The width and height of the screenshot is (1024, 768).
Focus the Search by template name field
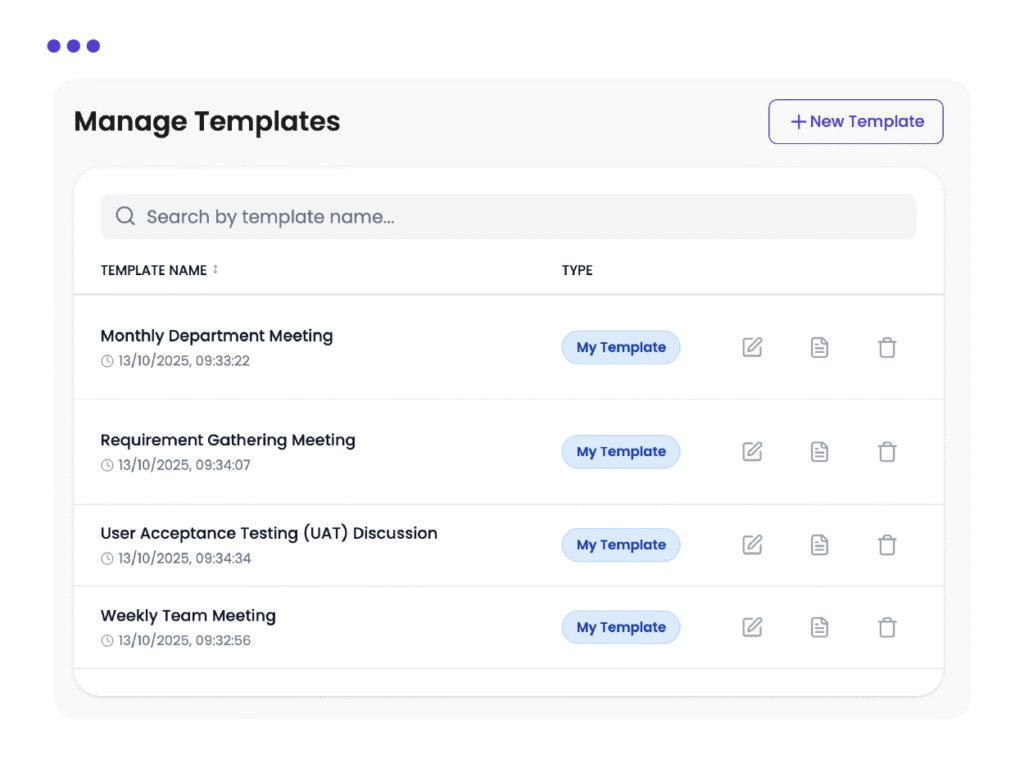click(520, 217)
